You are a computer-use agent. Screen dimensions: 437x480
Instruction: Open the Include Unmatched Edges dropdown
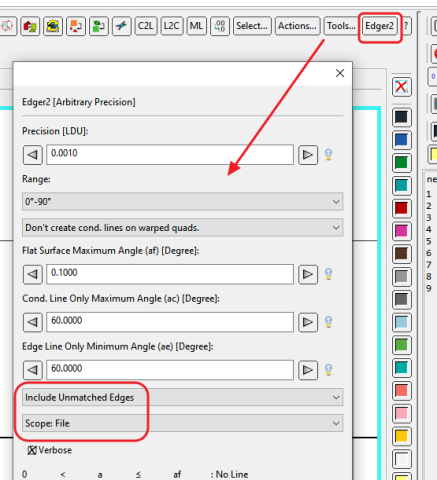(x=182, y=397)
